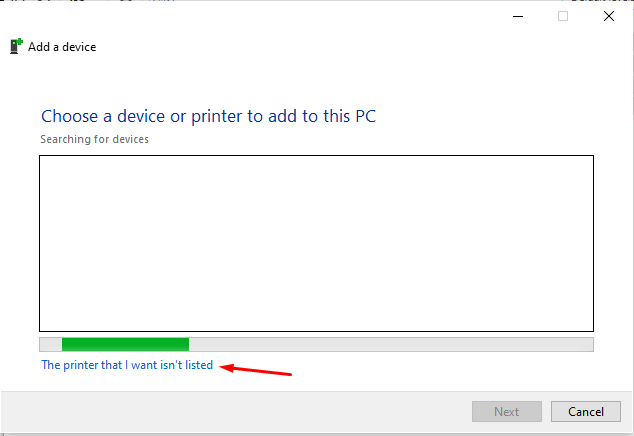The width and height of the screenshot is (634, 436).
Task: Click the "Searching for devices" status text
Action: click(x=94, y=139)
